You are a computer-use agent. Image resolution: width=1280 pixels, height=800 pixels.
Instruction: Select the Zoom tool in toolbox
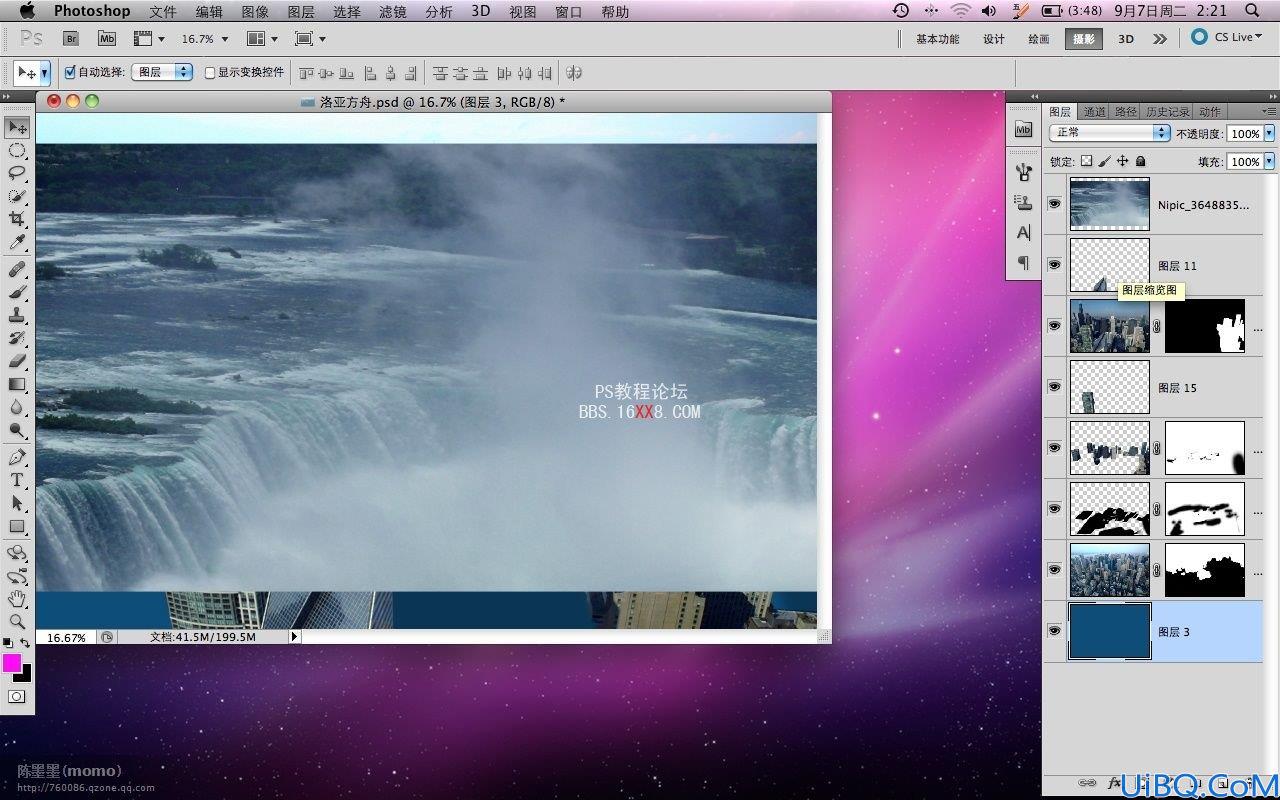[x=17, y=621]
